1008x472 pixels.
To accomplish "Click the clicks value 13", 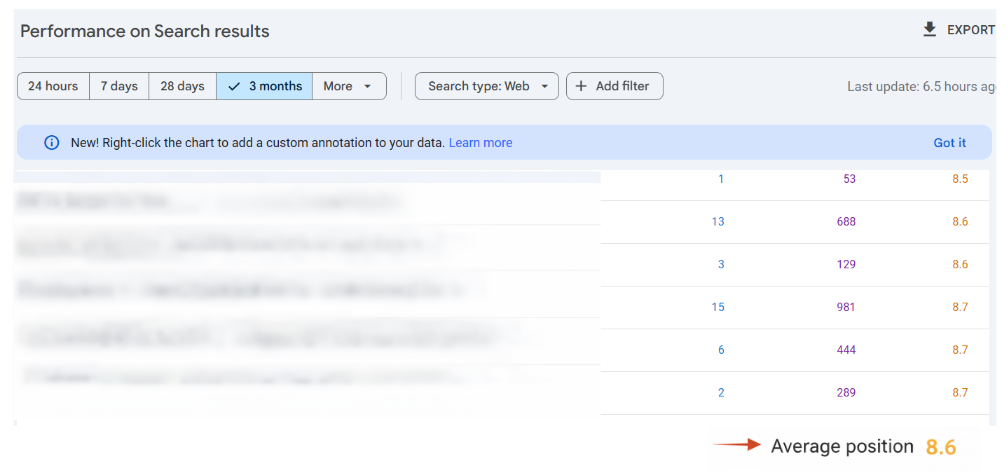I will coord(718,222).
